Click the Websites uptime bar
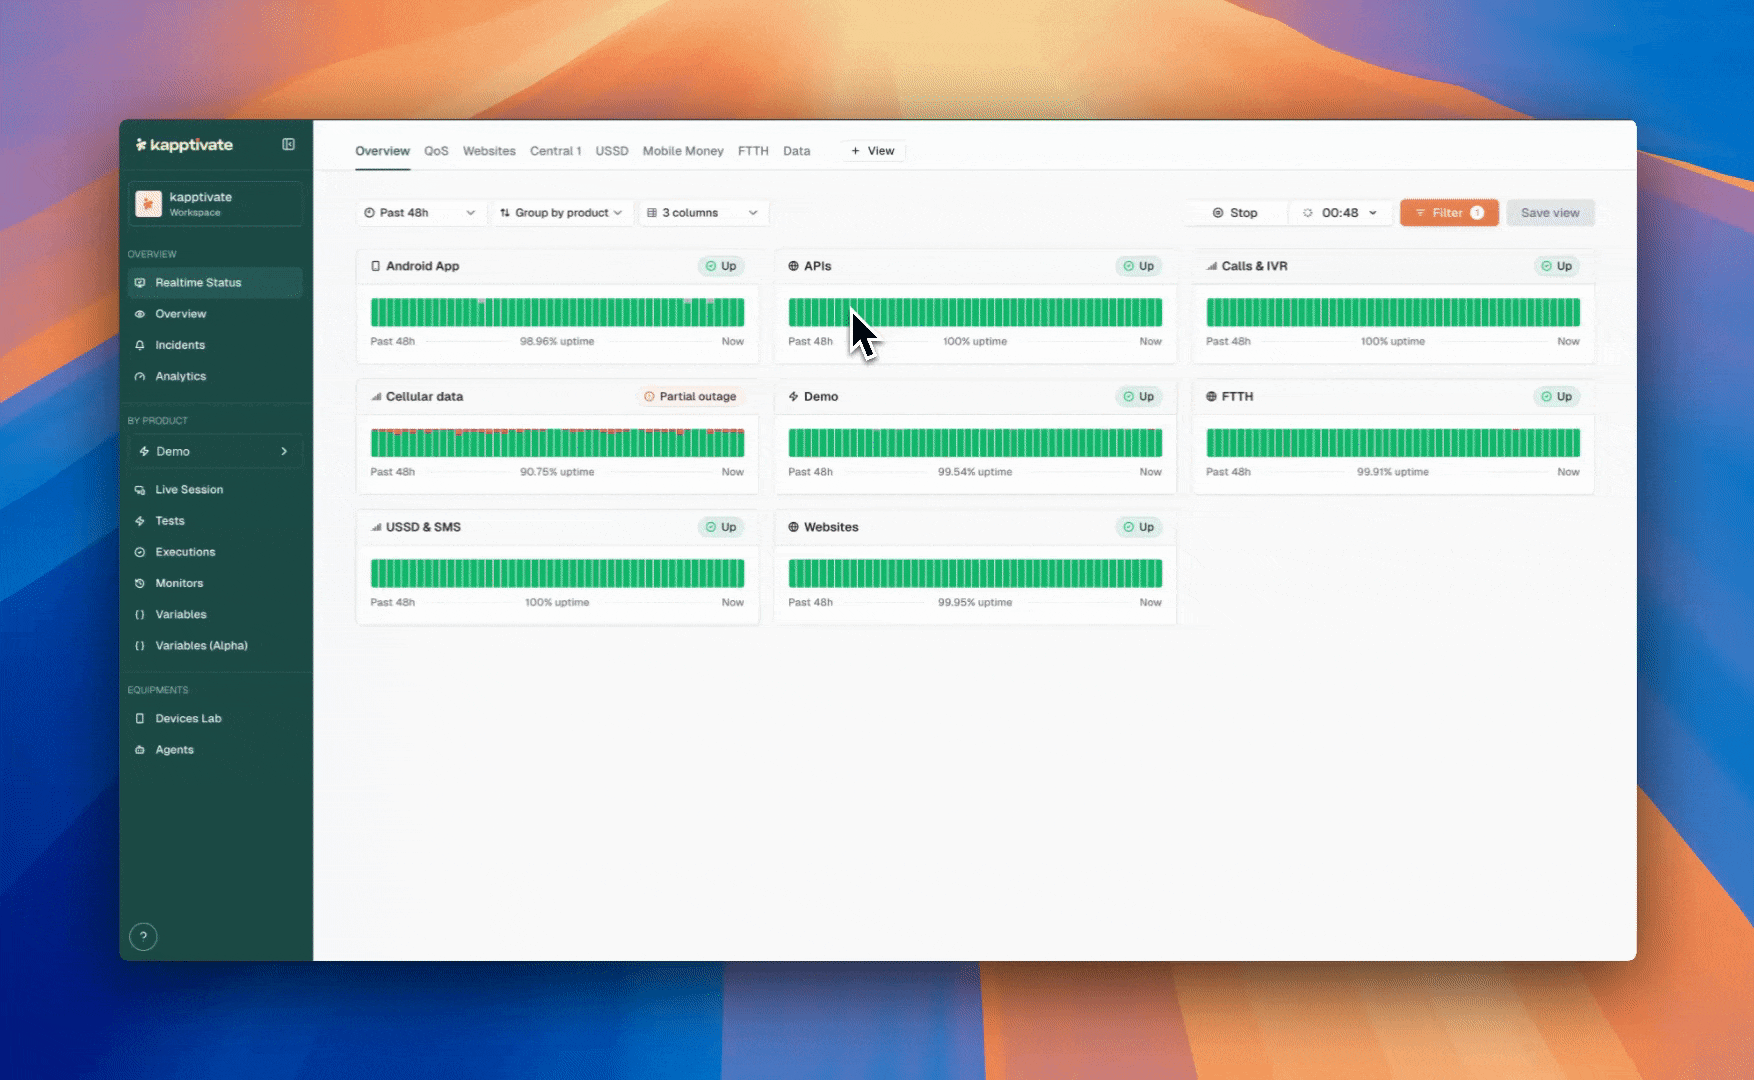 (x=975, y=573)
